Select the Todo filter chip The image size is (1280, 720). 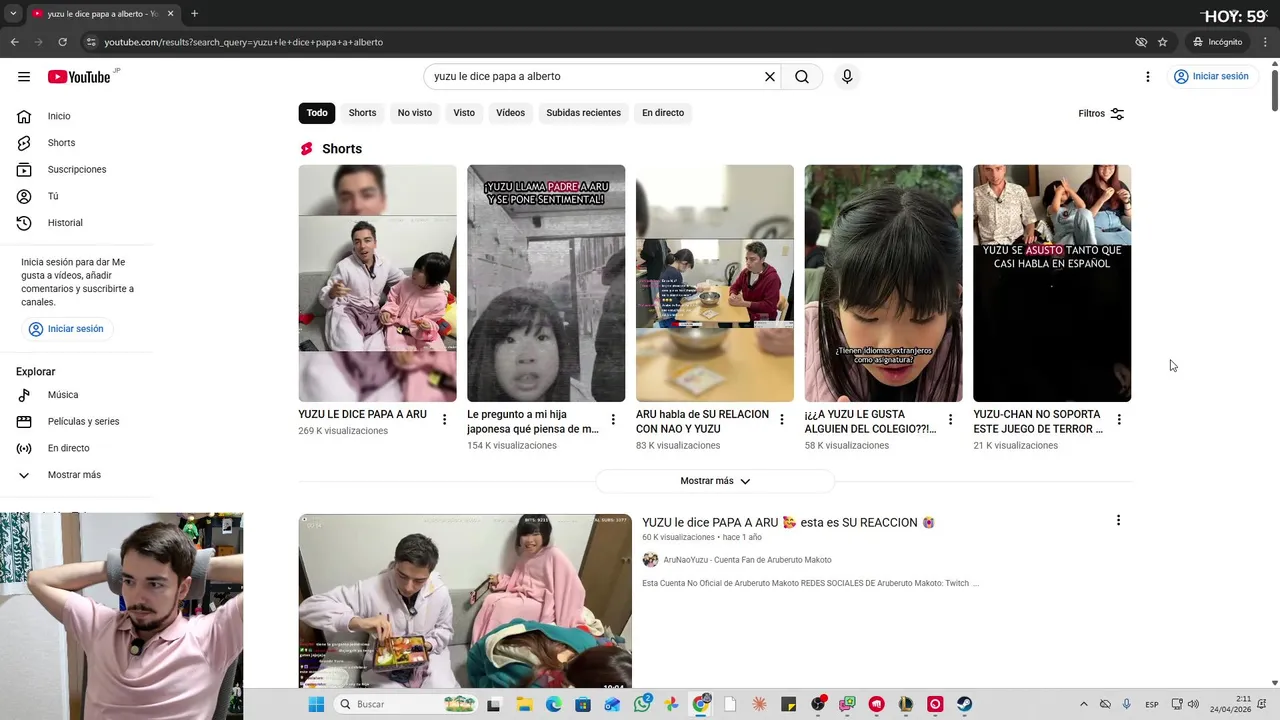(317, 113)
